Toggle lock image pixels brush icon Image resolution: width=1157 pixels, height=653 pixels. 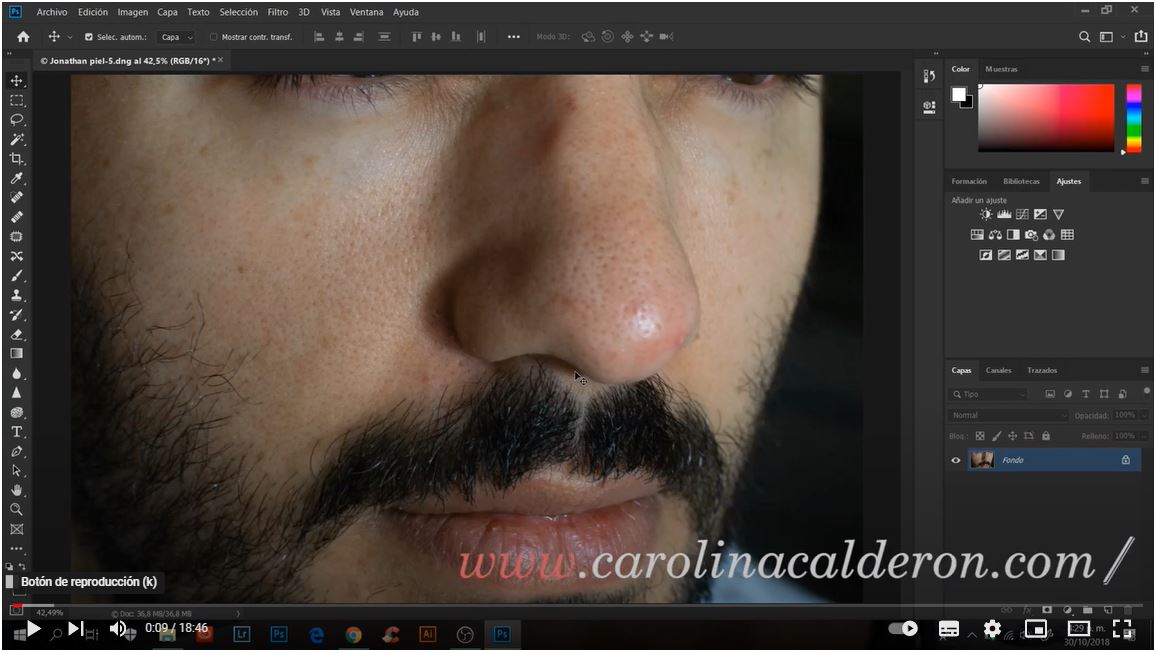point(997,436)
